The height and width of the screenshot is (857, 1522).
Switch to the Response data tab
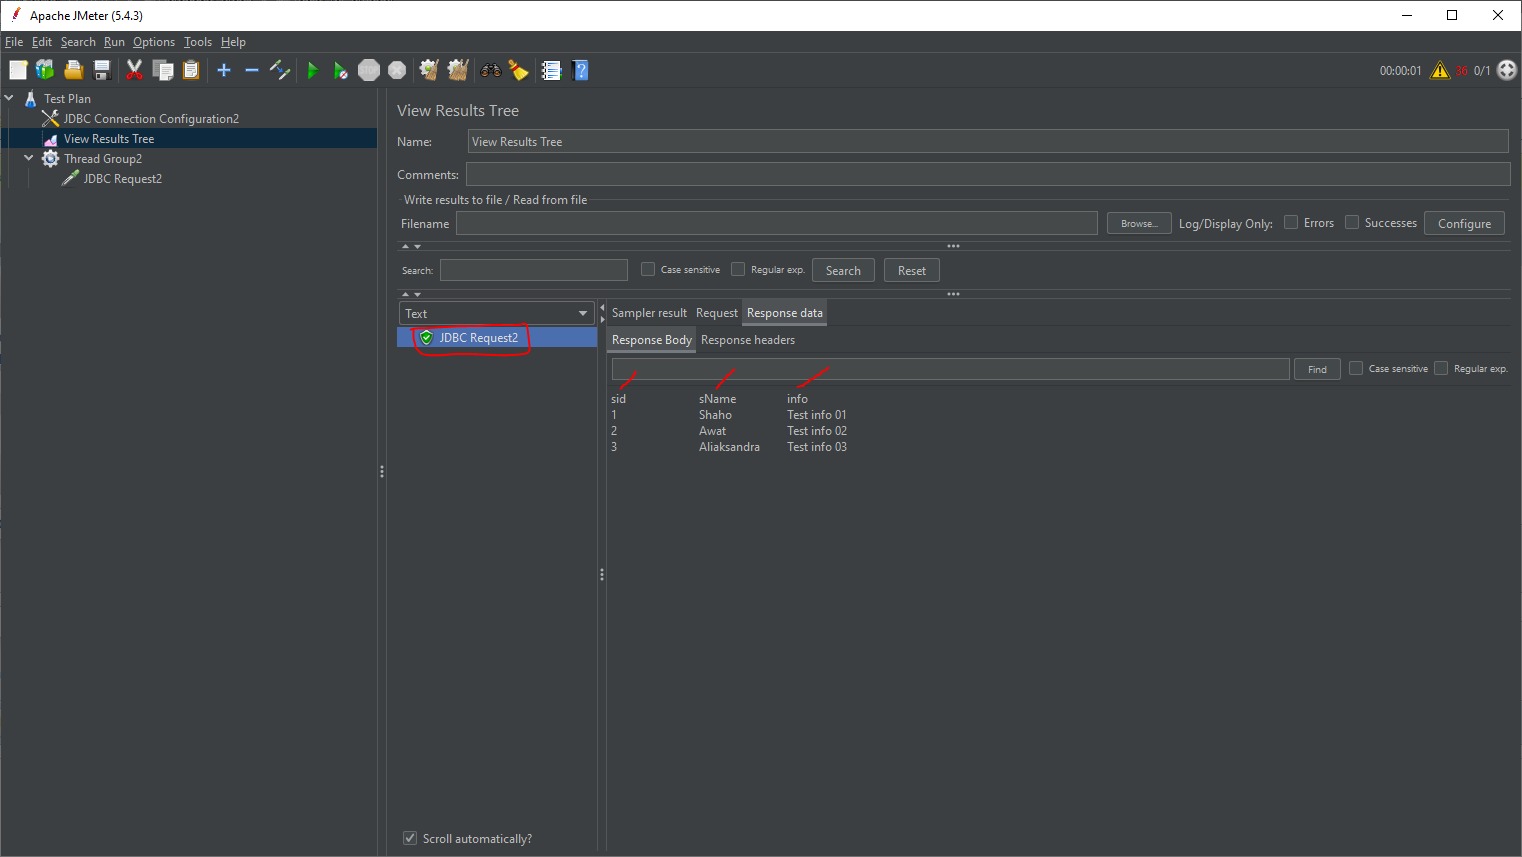785,313
